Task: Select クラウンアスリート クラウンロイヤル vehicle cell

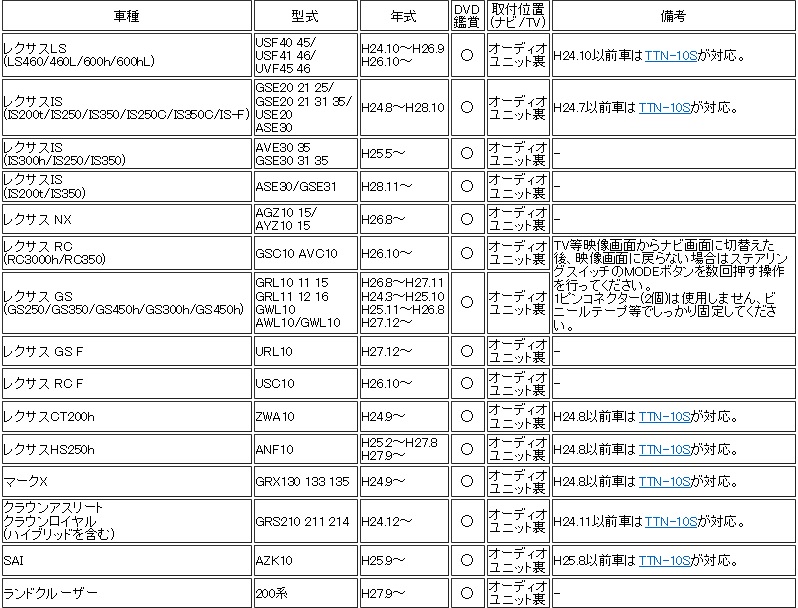Action: pos(127,521)
